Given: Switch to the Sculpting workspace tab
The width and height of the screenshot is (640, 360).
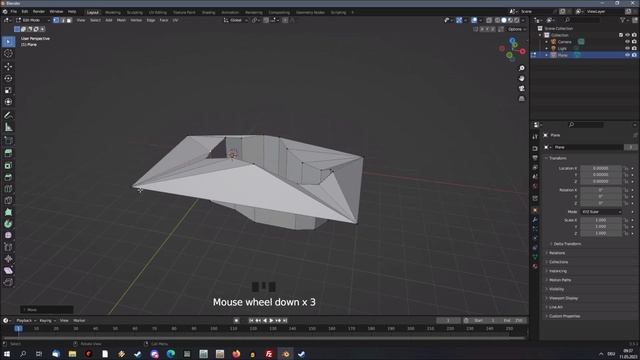Looking at the screenshot, I should pos(134,12).
